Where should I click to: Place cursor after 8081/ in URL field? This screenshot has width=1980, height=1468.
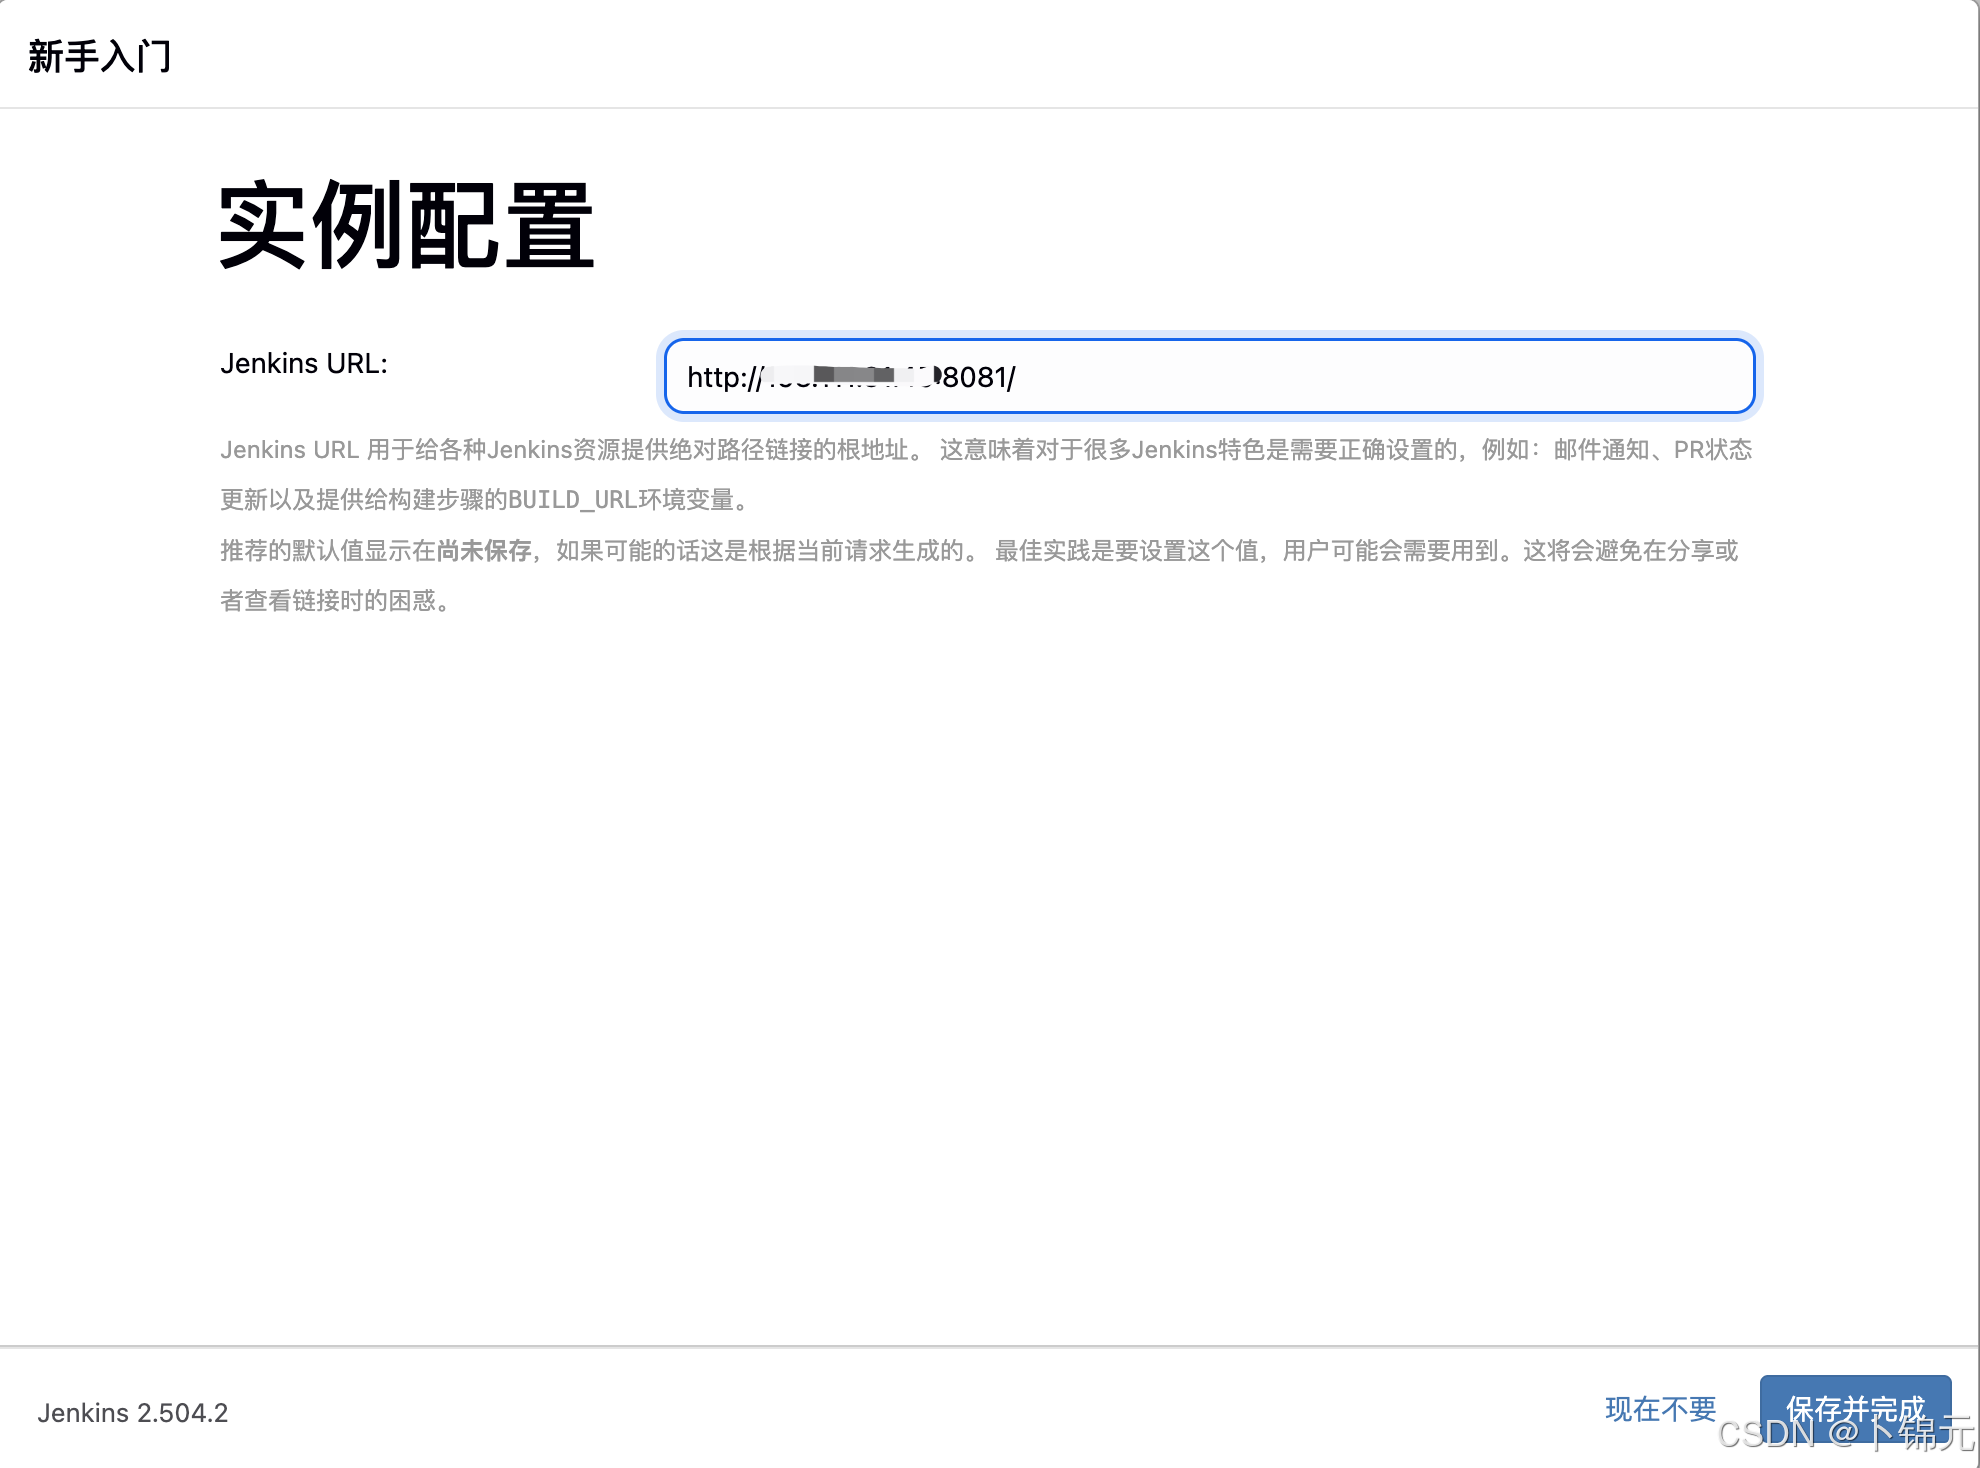pos(1018,378)
